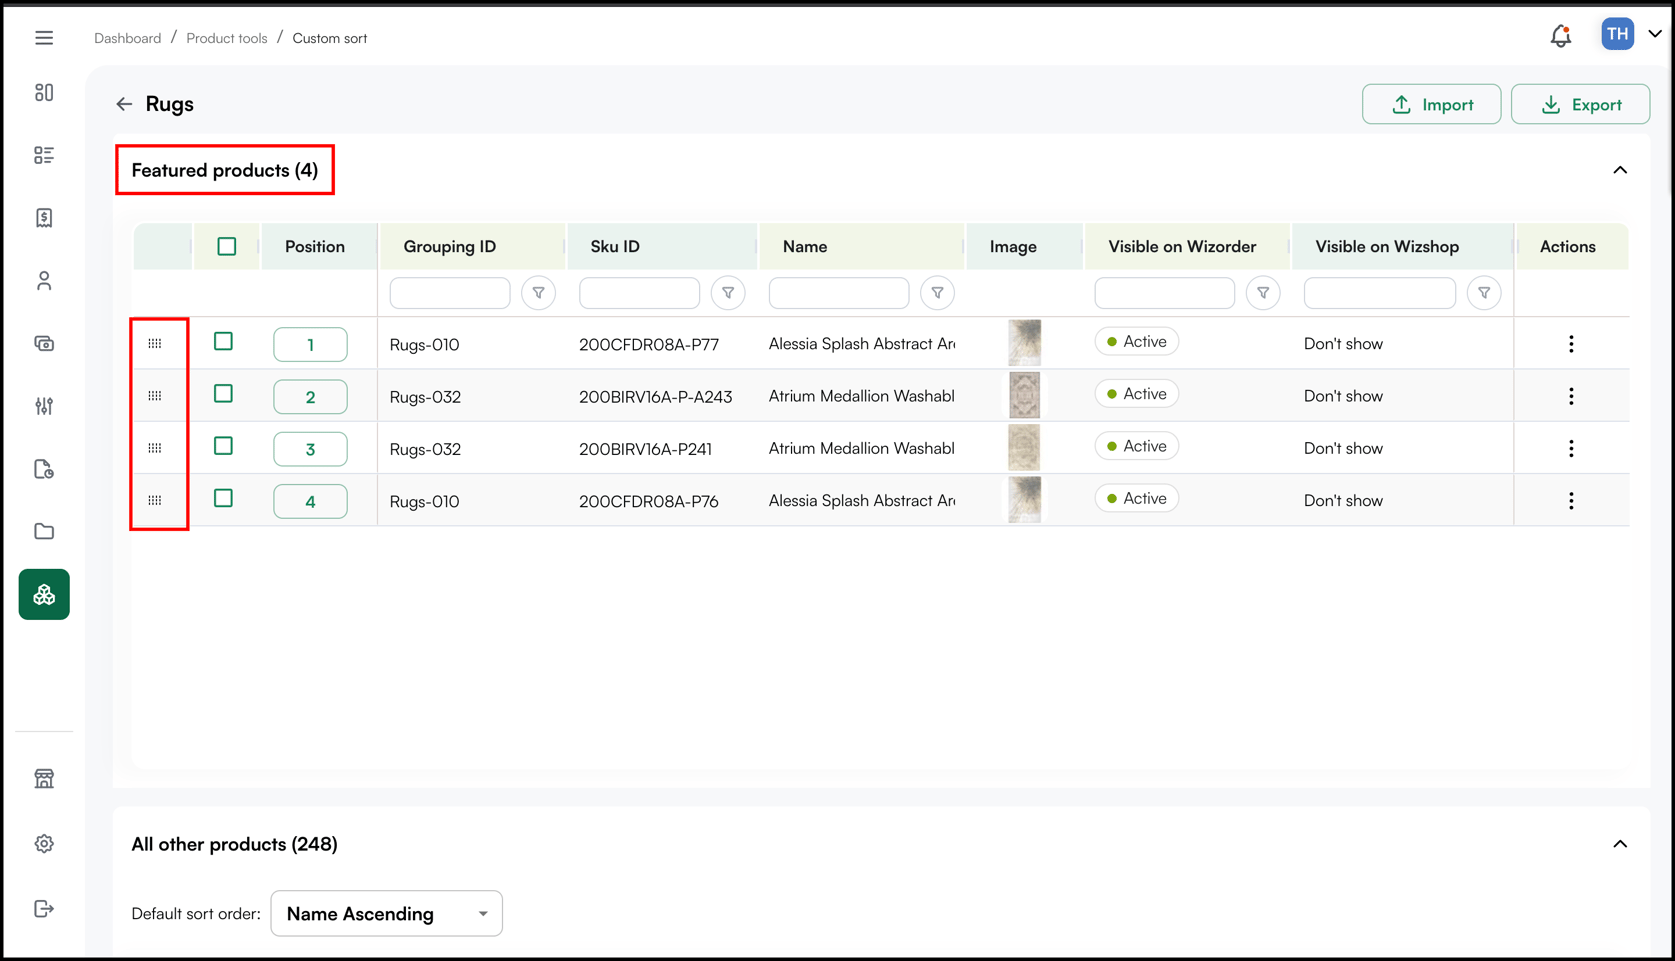Collapse the Featured products section chevron
1675x961 pixels.
pyautogui.click(x=1620, y=170)
